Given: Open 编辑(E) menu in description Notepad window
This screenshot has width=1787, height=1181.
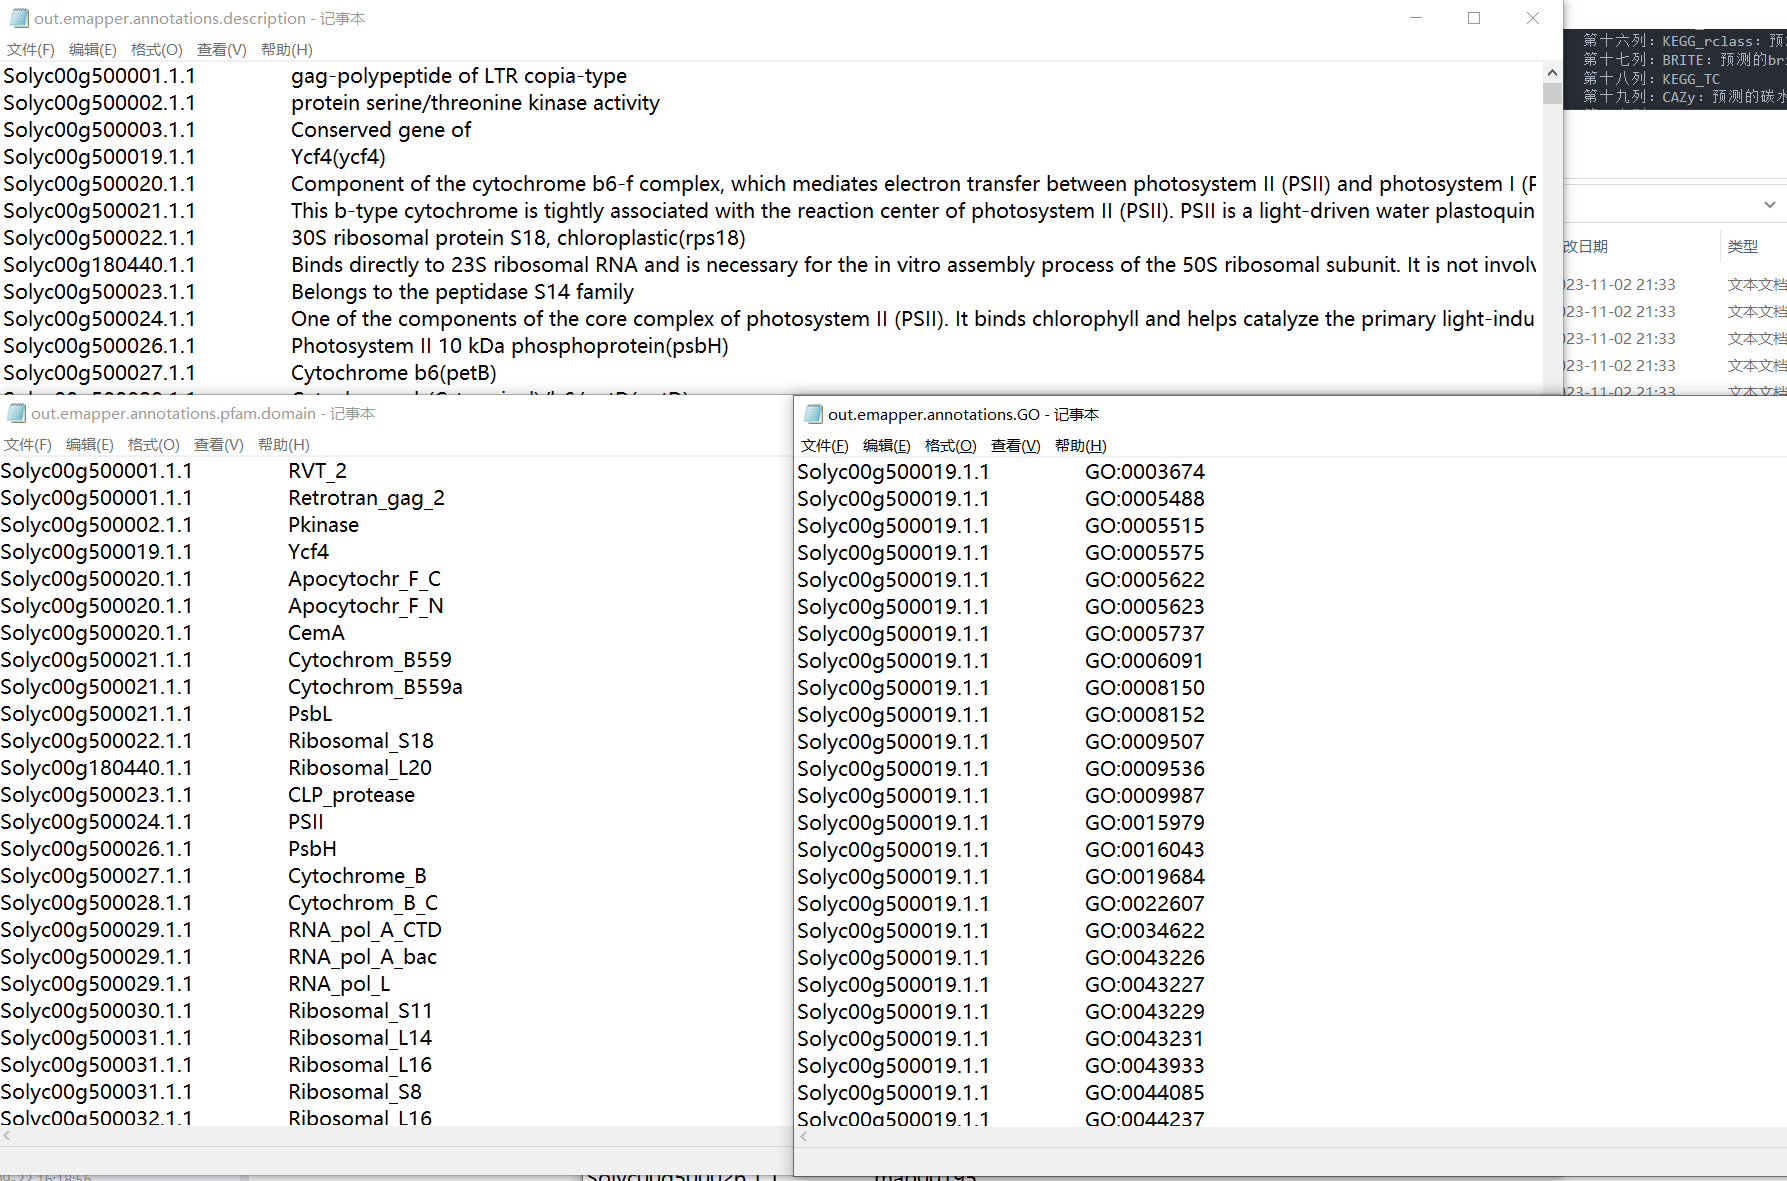Looking at the screenshot, I should click(92, 50).
